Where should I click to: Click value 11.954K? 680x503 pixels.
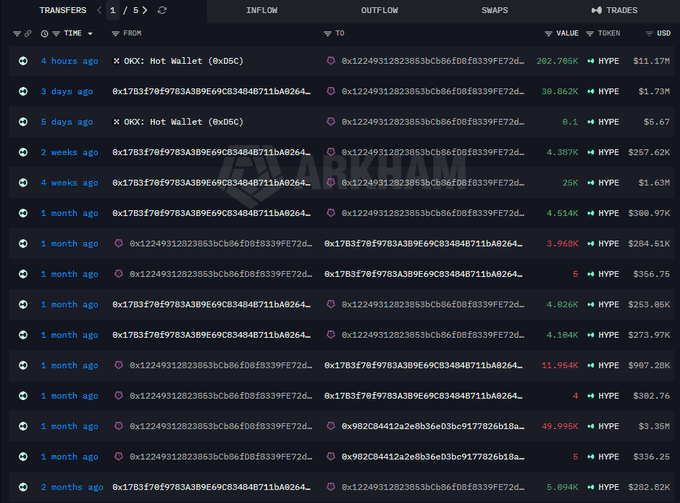[x=559, y=366]
